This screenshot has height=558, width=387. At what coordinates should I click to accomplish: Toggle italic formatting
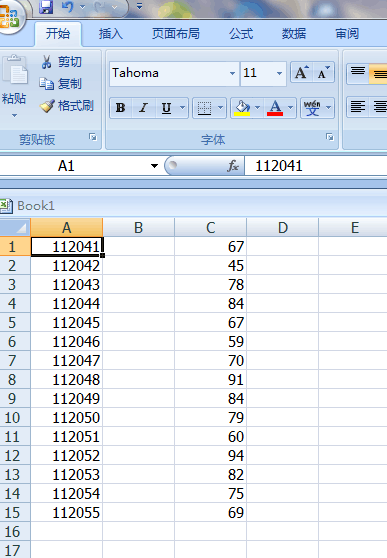[x=143, y=107]
